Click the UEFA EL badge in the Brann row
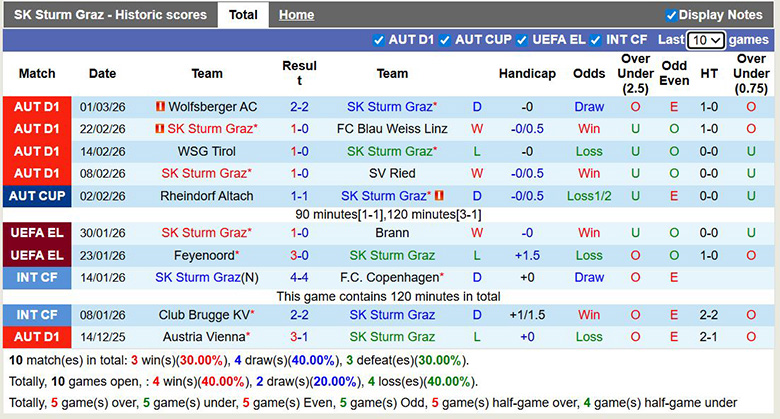The height and width of the screenshot is (419, 780). pyautogui.click(x=37, y=233)
